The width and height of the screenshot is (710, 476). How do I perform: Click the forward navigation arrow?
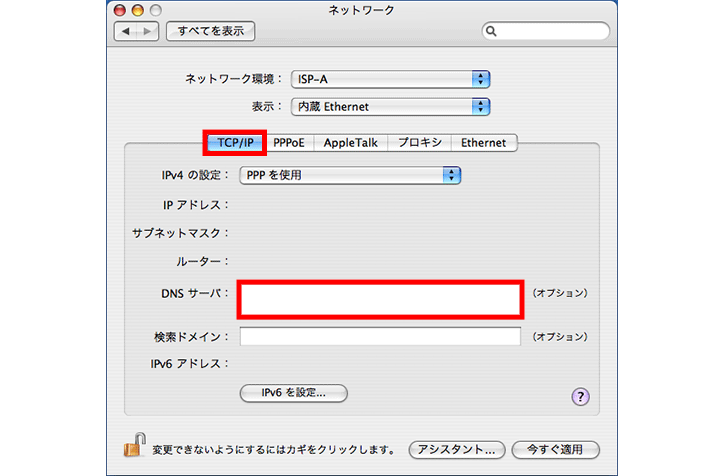(x=149, y=32)
